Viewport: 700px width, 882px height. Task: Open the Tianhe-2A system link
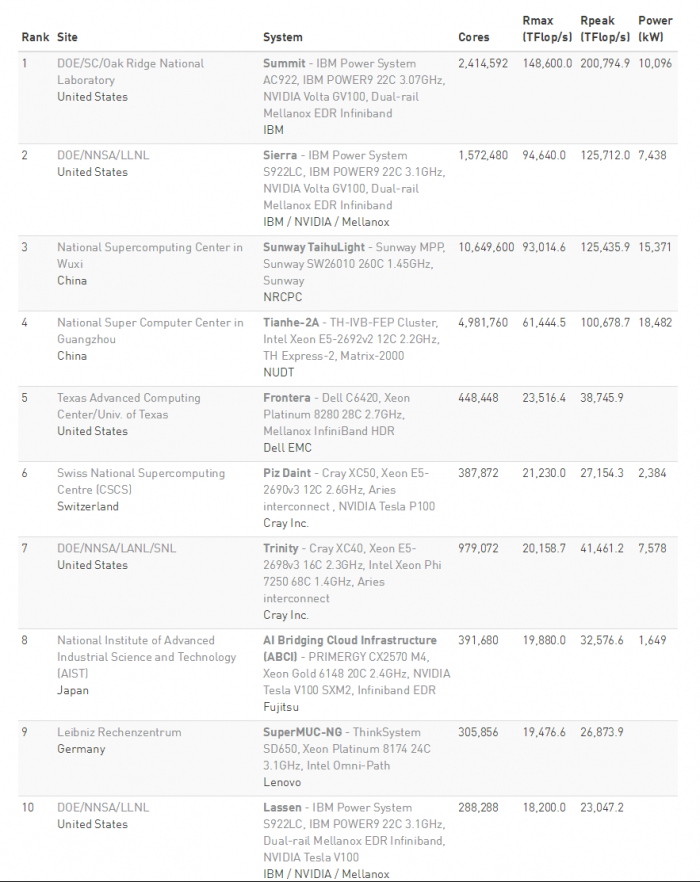click(292, 322)
